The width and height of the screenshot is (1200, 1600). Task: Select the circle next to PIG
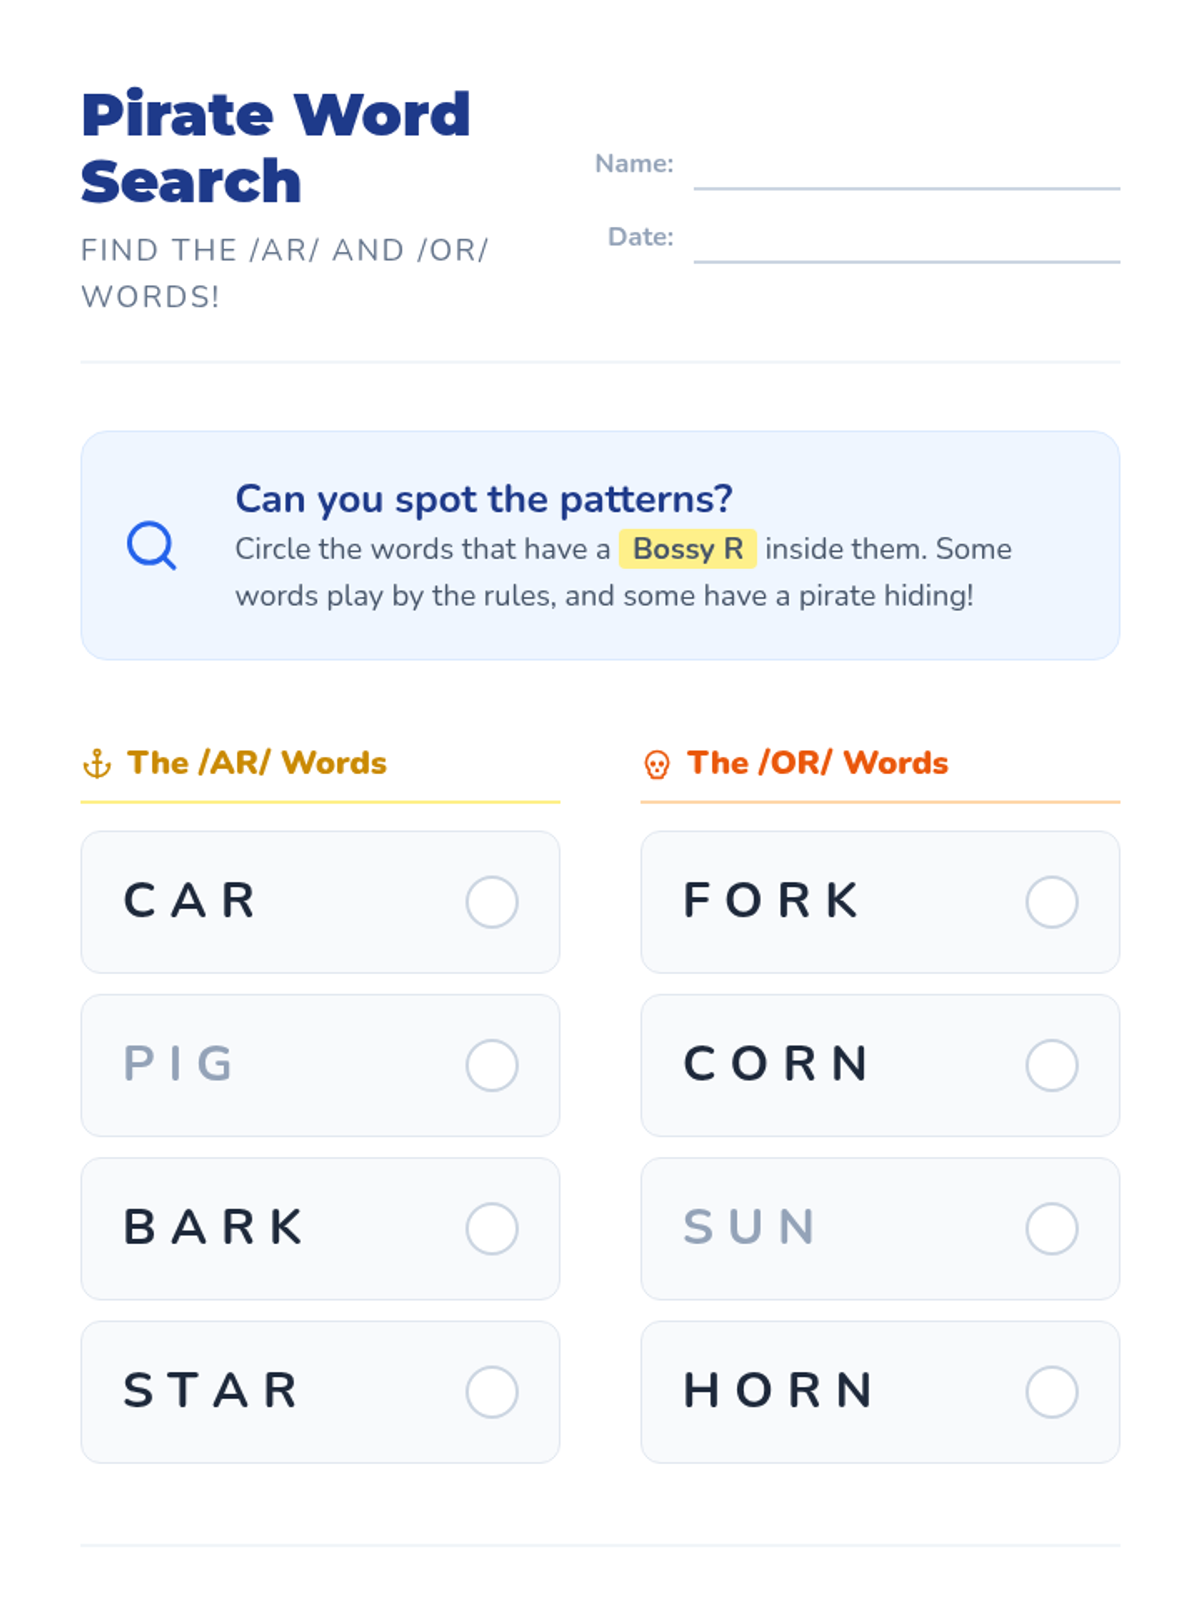coord(492,1065)
